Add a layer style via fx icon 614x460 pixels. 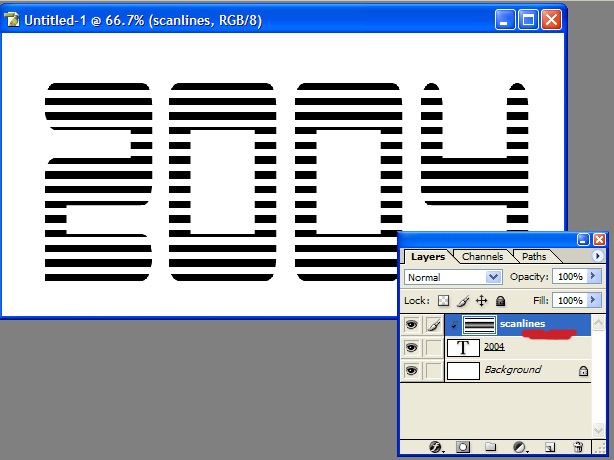click(437, 446)
